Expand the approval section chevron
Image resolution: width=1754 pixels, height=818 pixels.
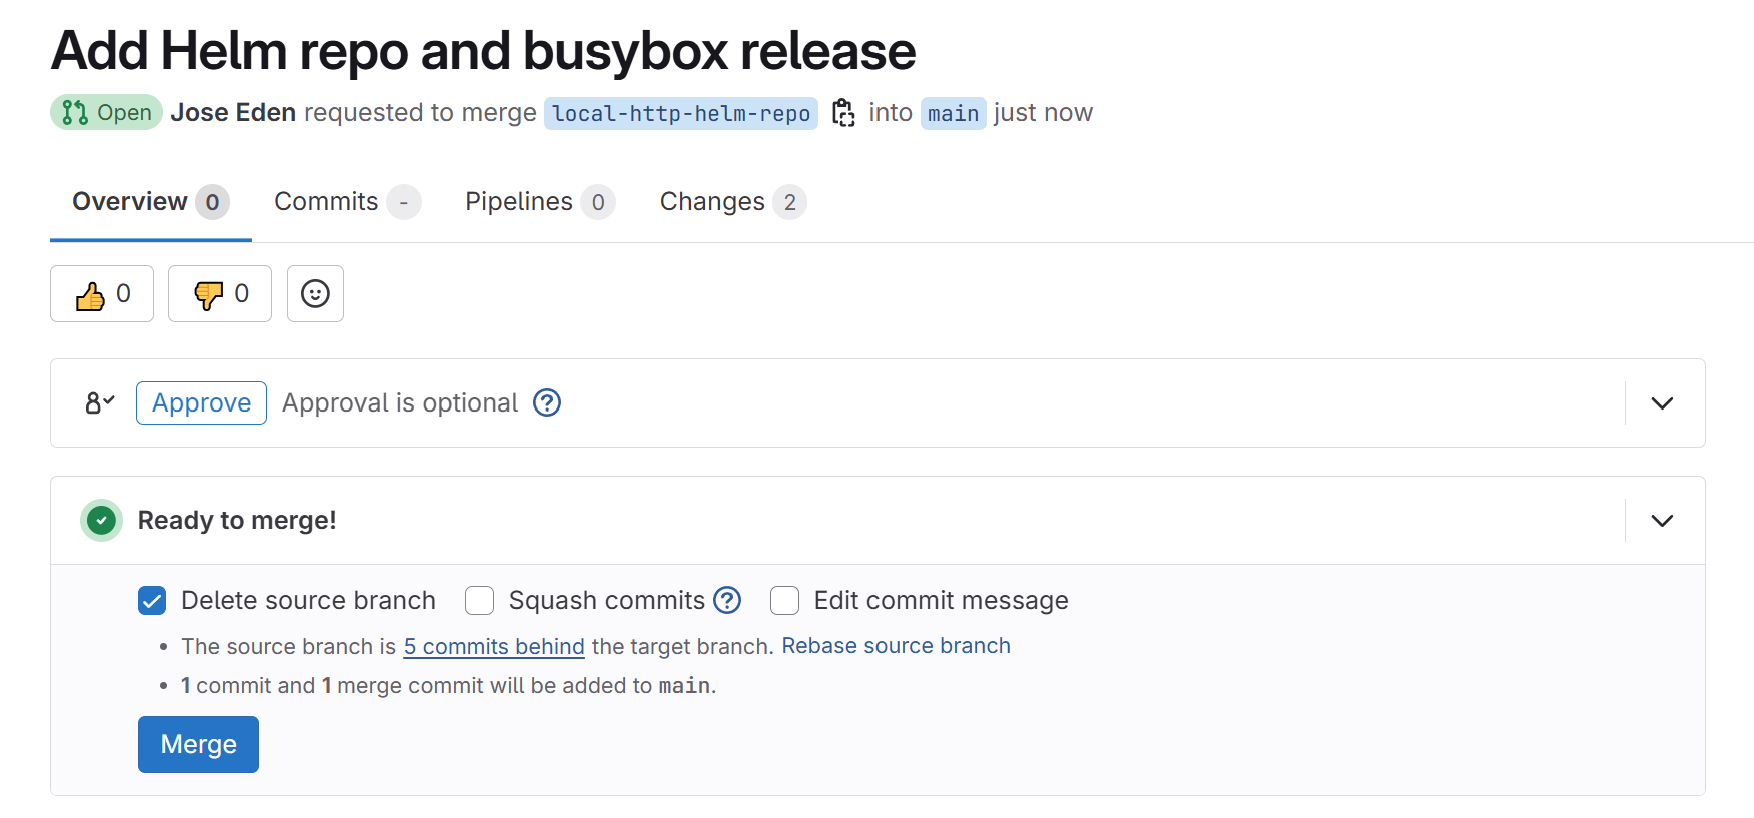[1662, 403]
